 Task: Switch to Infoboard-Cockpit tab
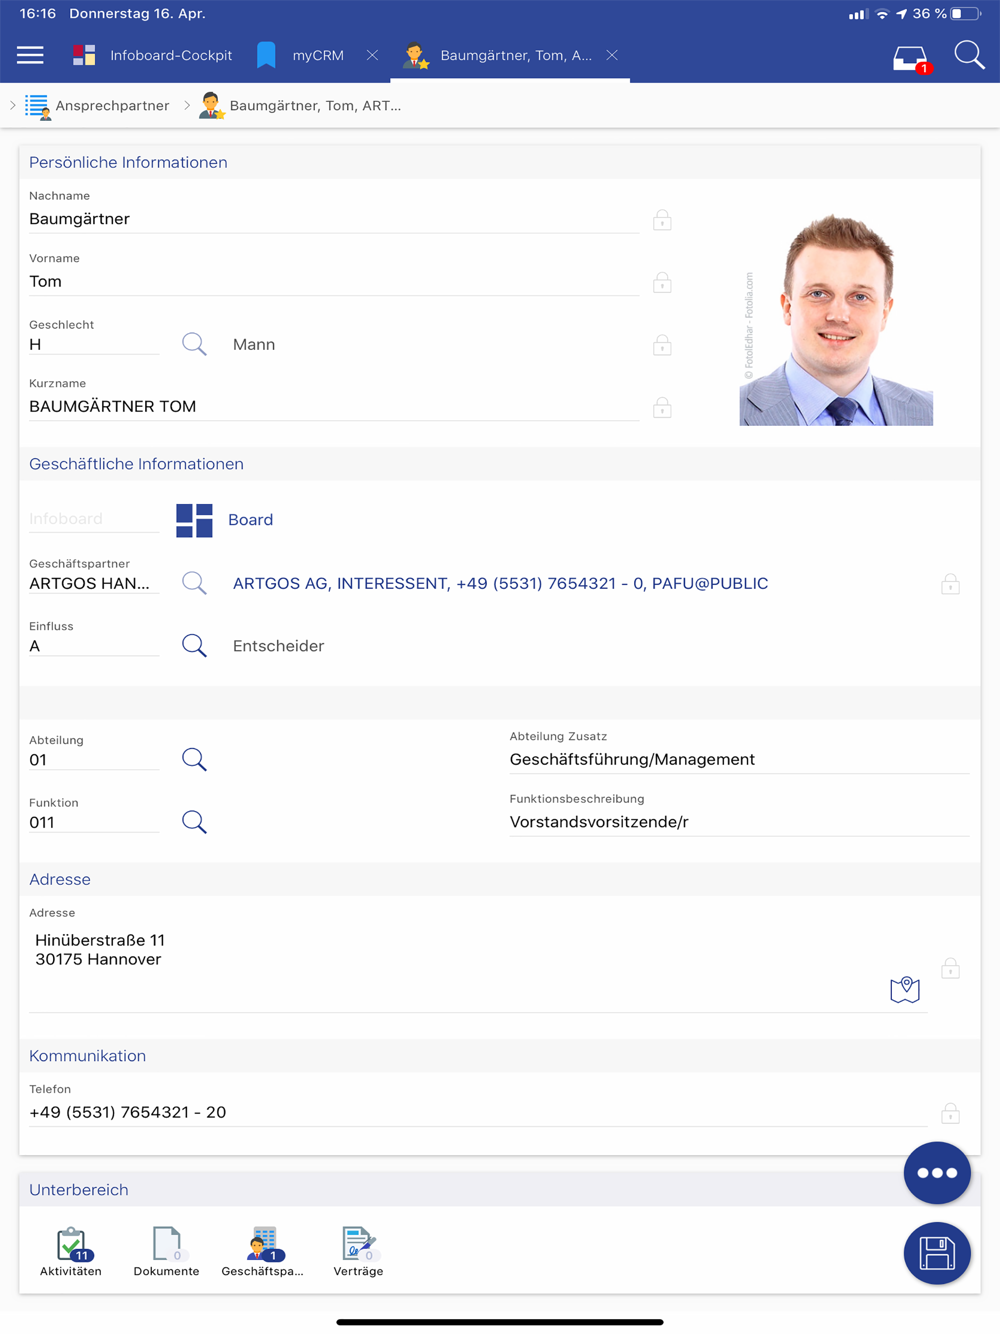point(153,55)
